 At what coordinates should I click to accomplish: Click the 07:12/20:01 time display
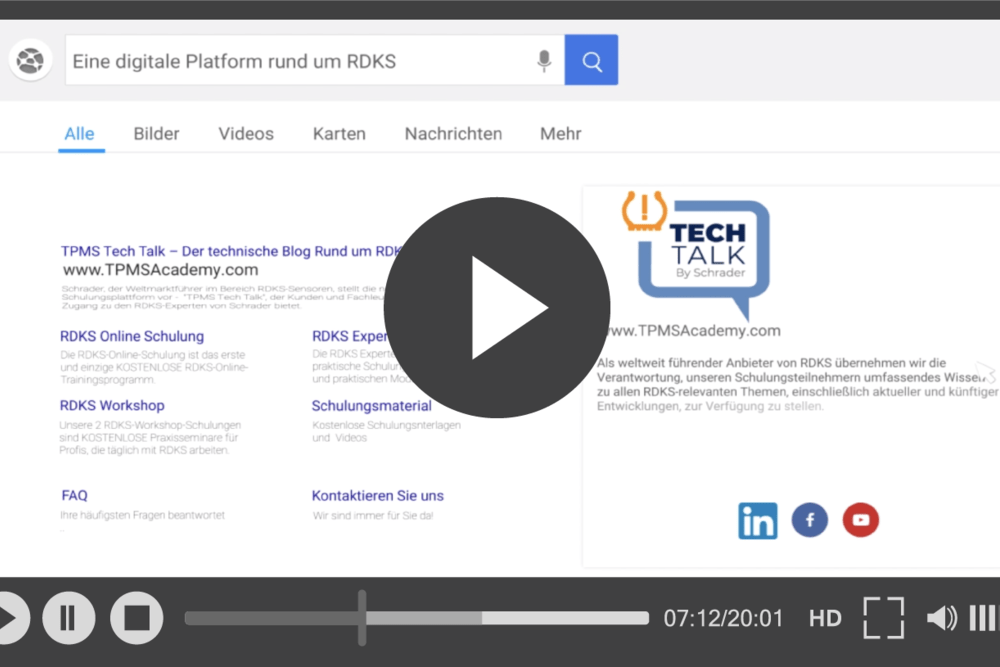pos(723,618)
